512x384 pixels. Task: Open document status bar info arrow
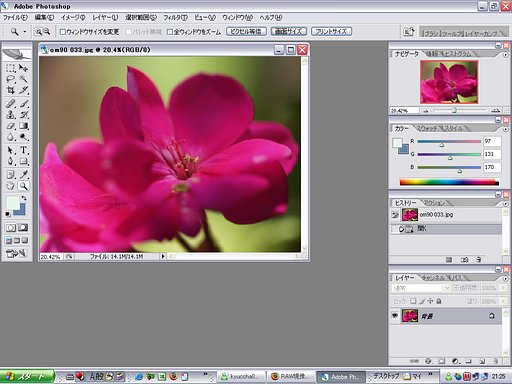tap(163, 256)
